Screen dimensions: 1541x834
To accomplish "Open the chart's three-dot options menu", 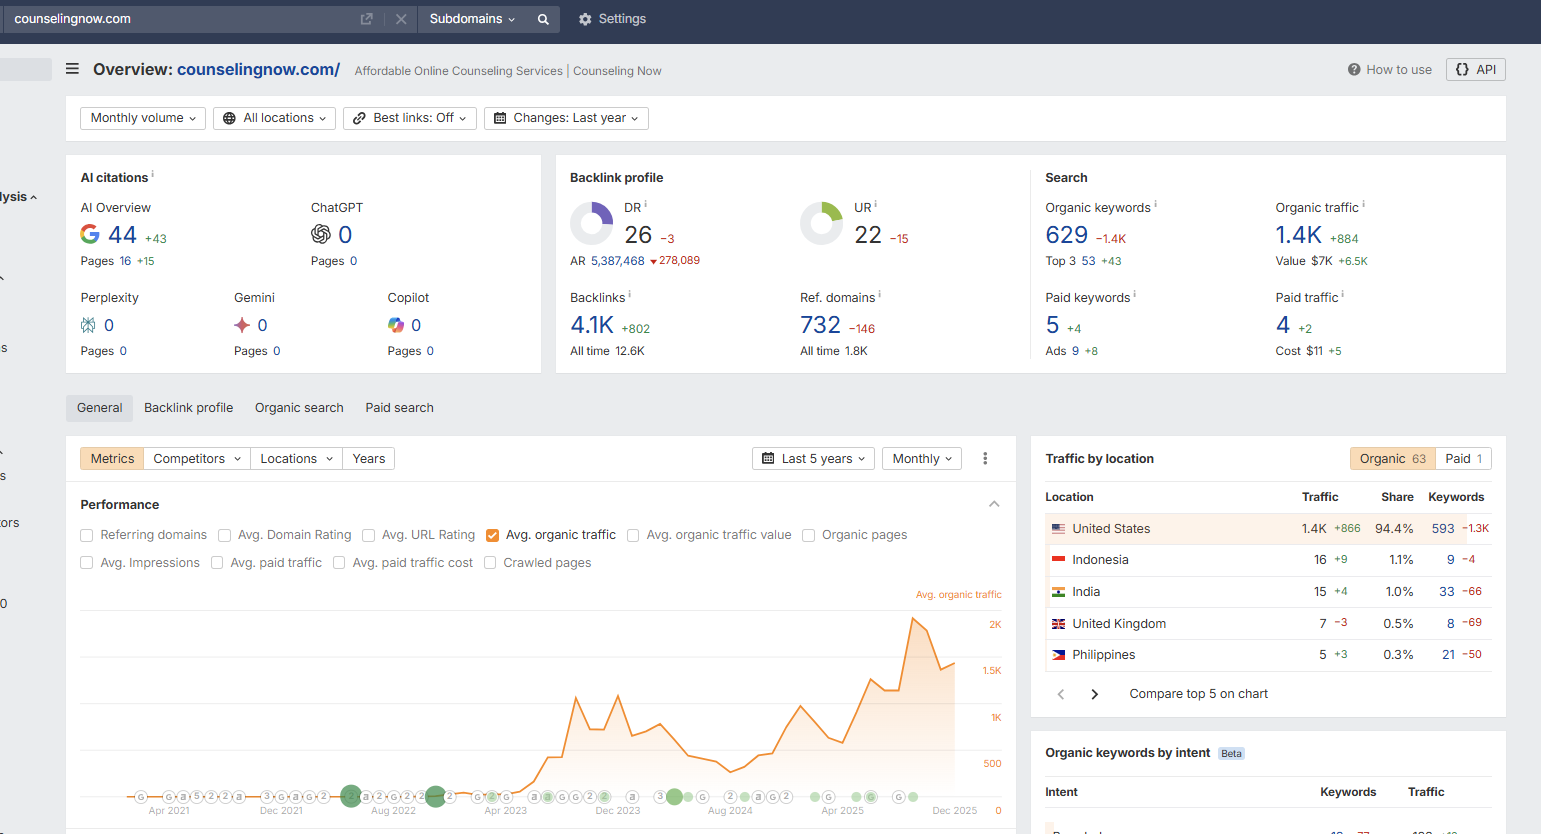I will tap(985, 458).
